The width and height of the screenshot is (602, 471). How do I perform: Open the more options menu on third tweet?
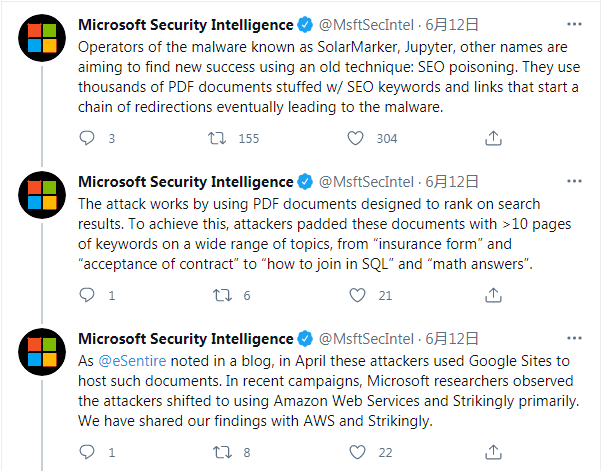click(x=574, y=338)
